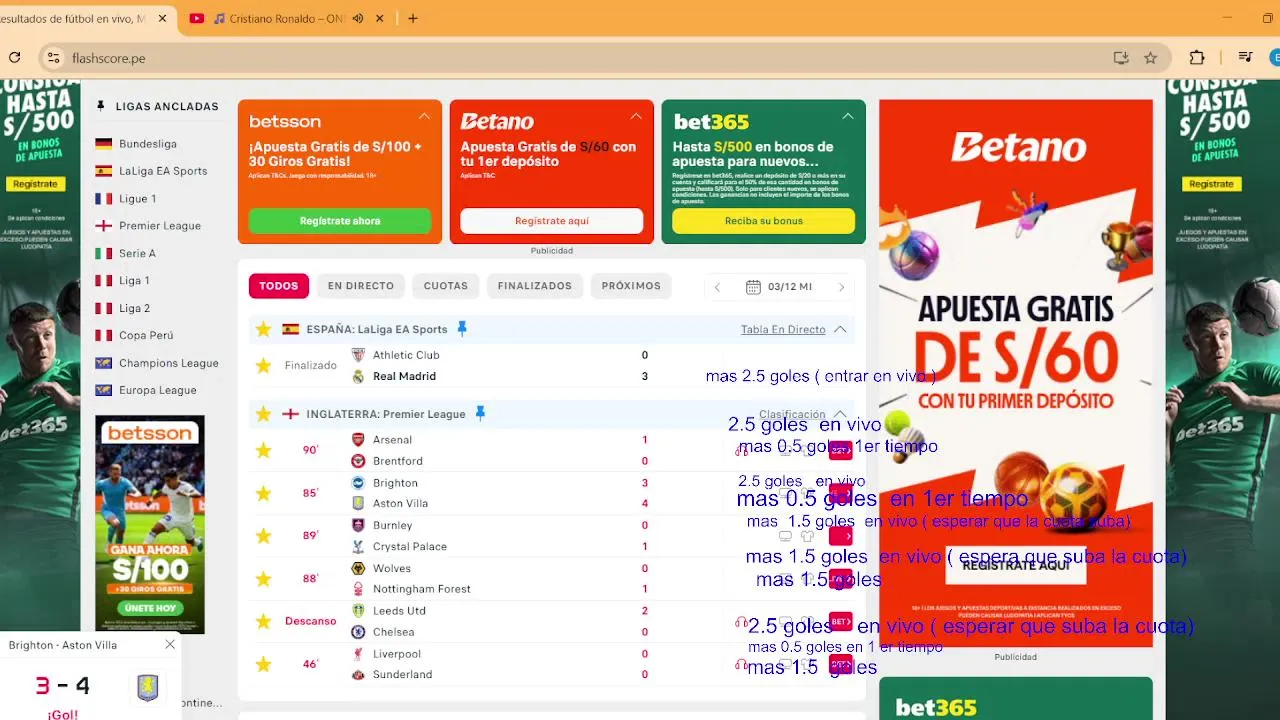
Task: Open a new browser tab
Action: (413, 18)
